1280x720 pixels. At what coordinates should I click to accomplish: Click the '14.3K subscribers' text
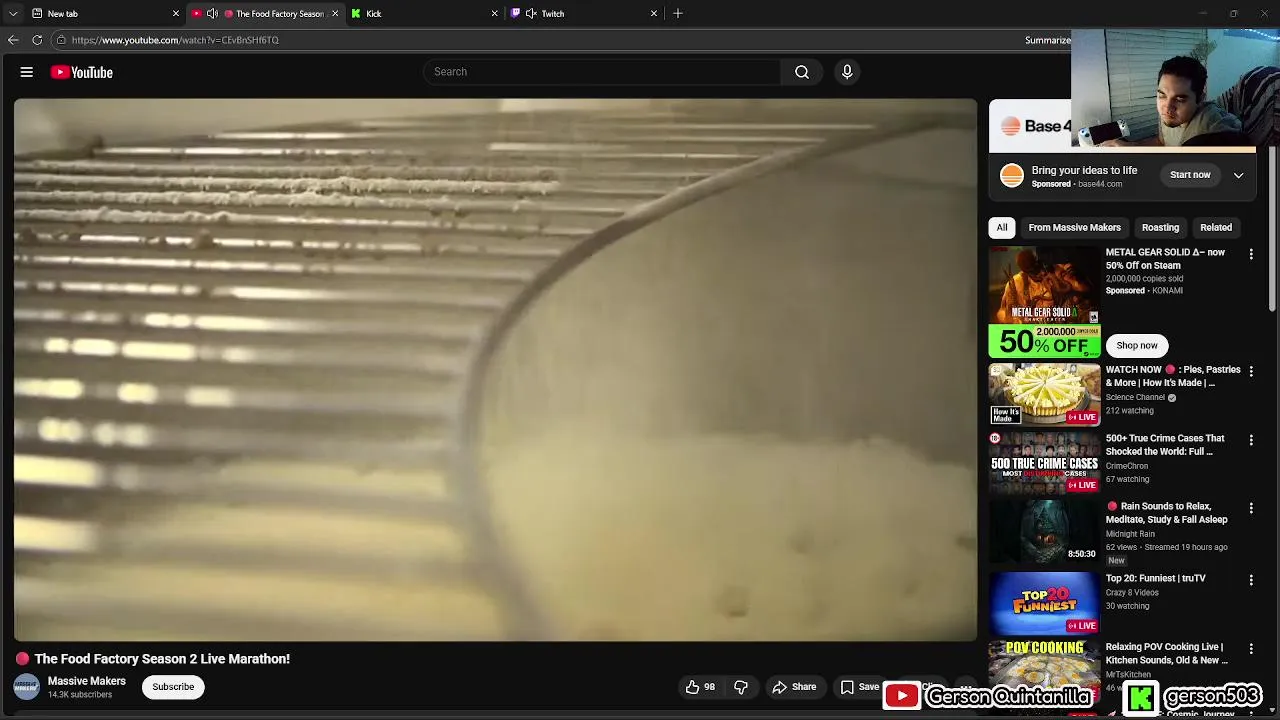pyautogui.click(x=80, y=695)
